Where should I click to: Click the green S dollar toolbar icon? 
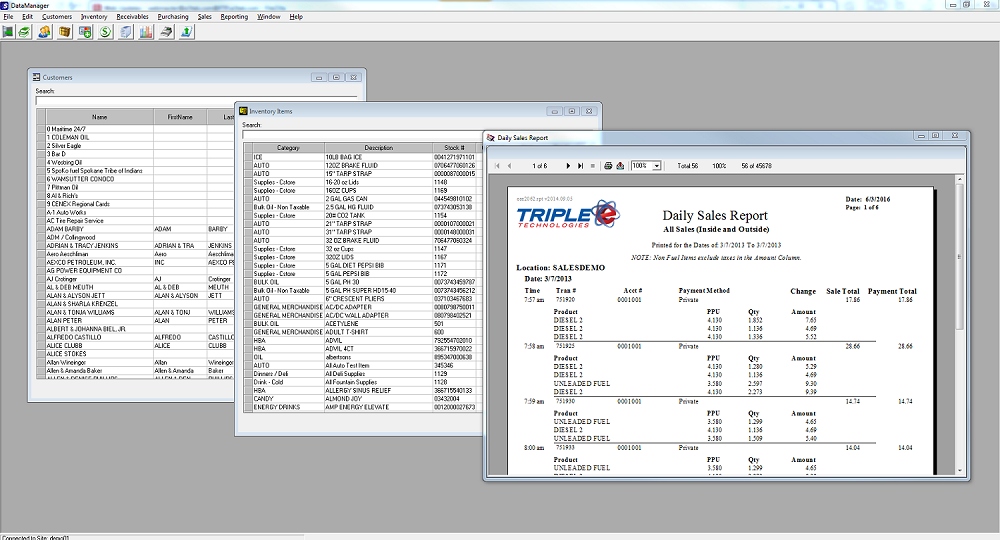point(106,32)
